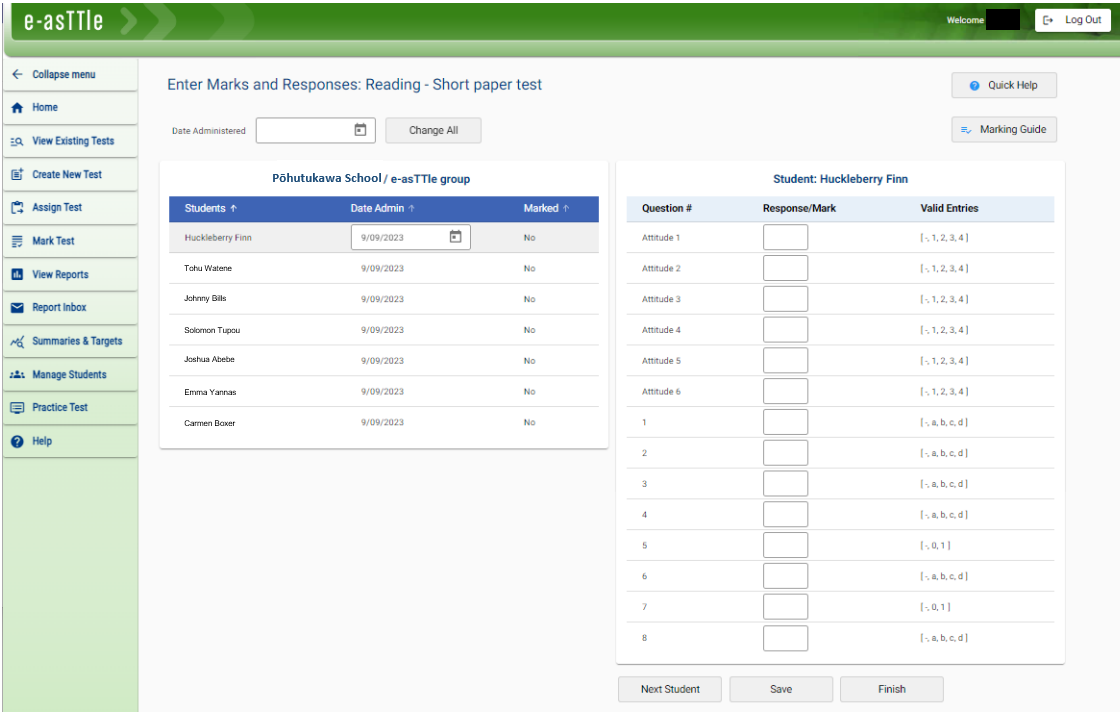Click Log Out in the header

[1073, 20]
